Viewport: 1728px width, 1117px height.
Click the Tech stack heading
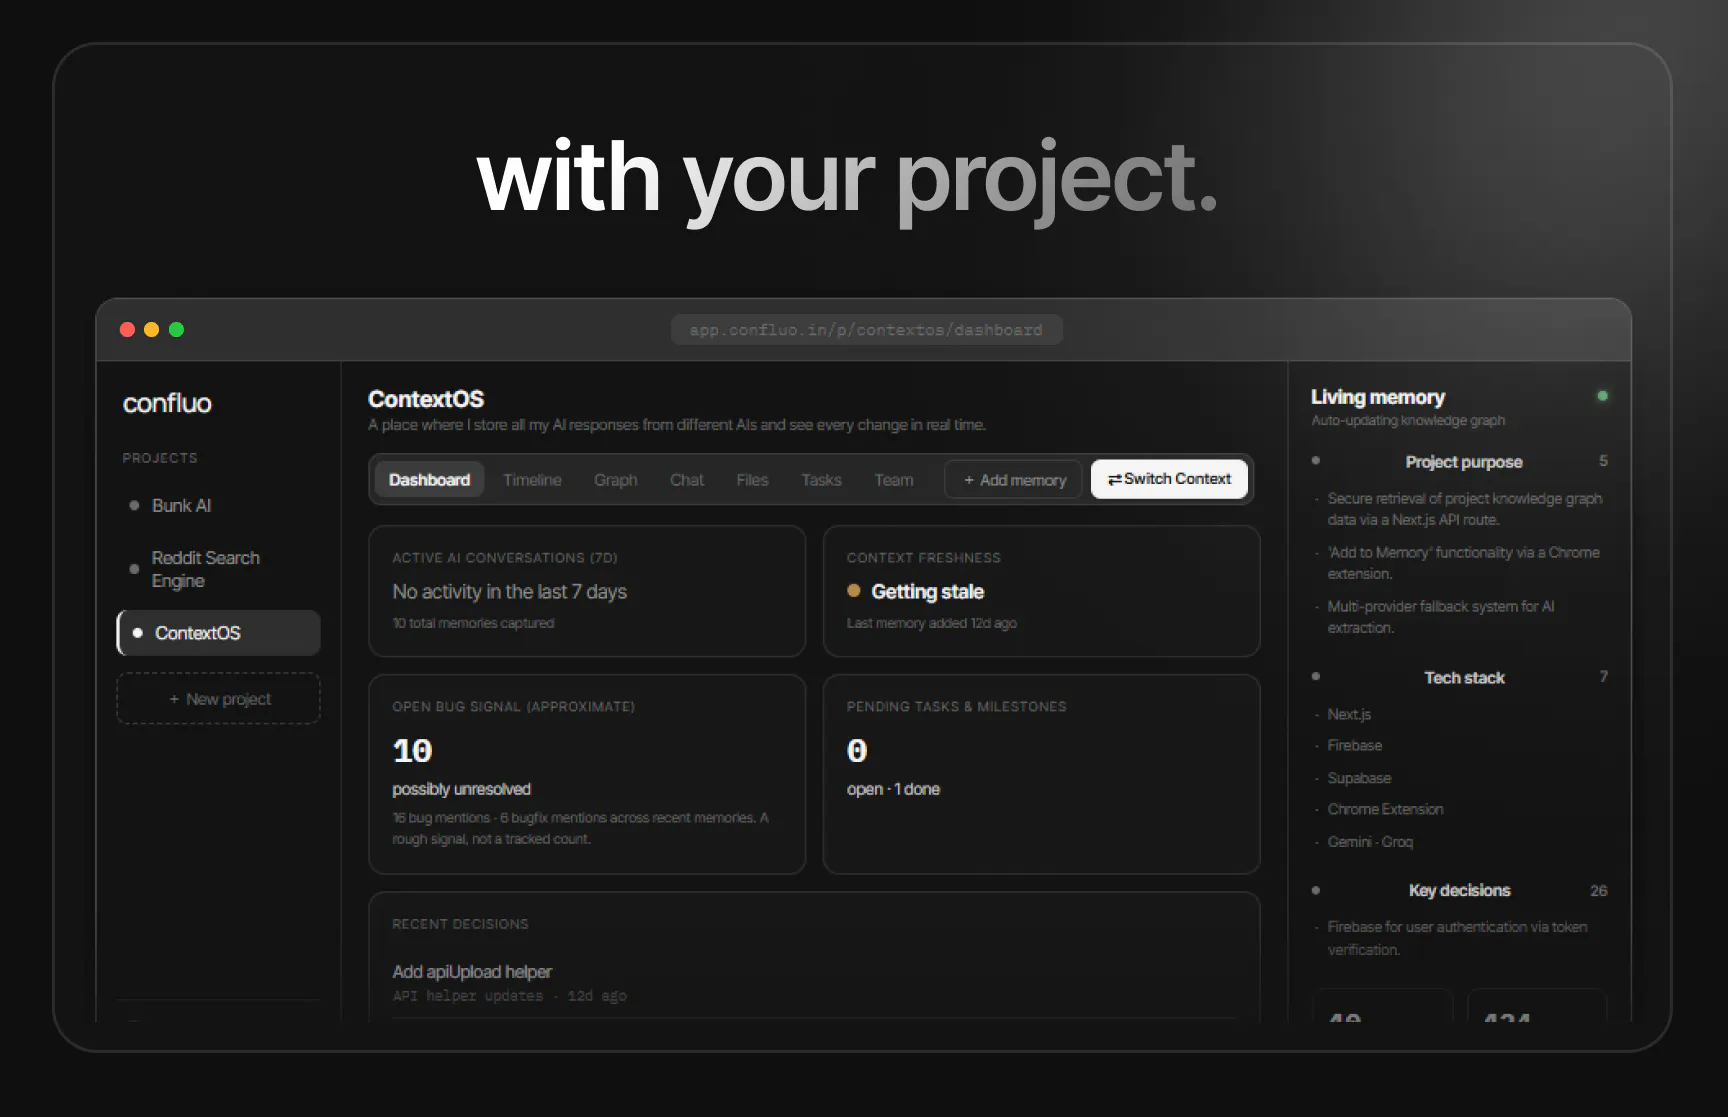[x=1464, y=678]
